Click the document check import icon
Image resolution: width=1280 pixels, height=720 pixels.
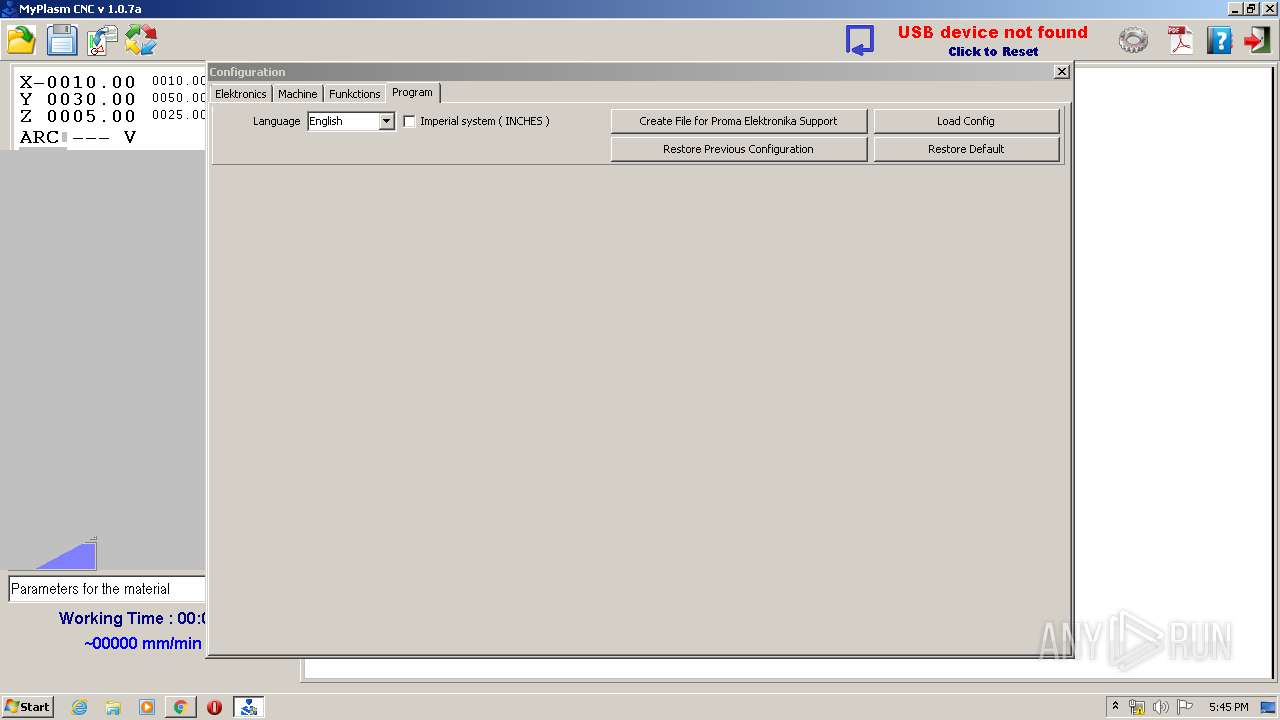[102, 40]
